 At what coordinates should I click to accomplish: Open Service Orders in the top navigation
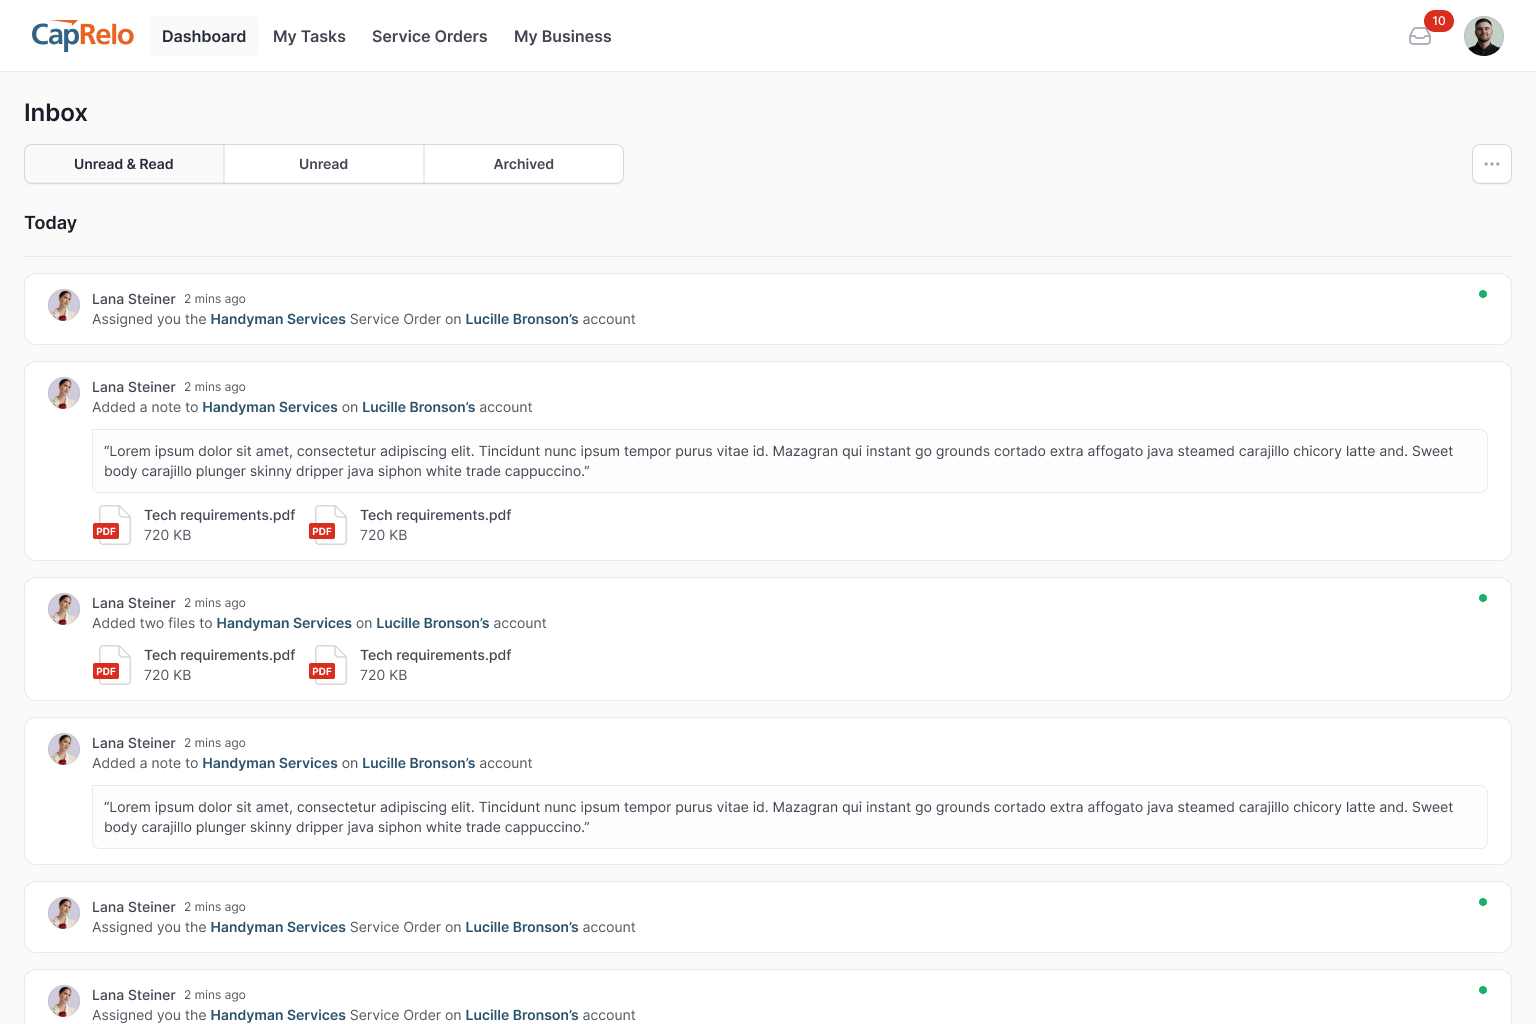pyautogui.click(x=429, y=36)
